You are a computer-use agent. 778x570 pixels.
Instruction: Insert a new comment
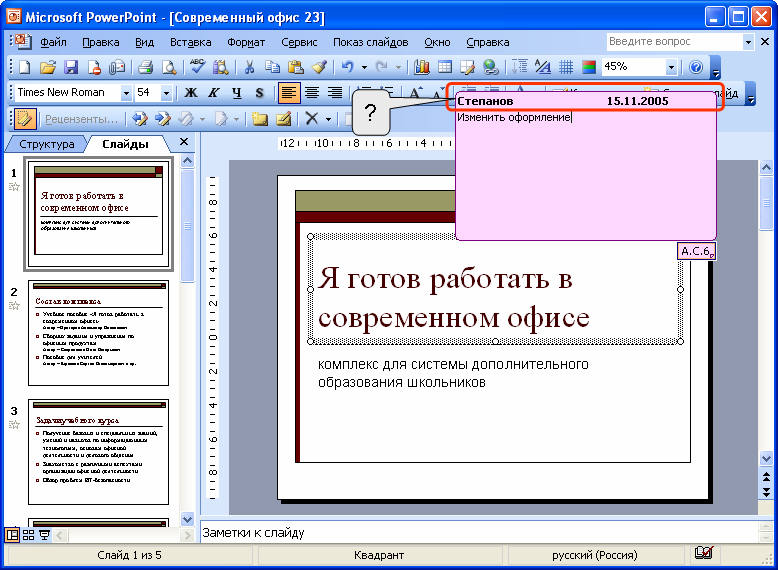pos(259,119)
